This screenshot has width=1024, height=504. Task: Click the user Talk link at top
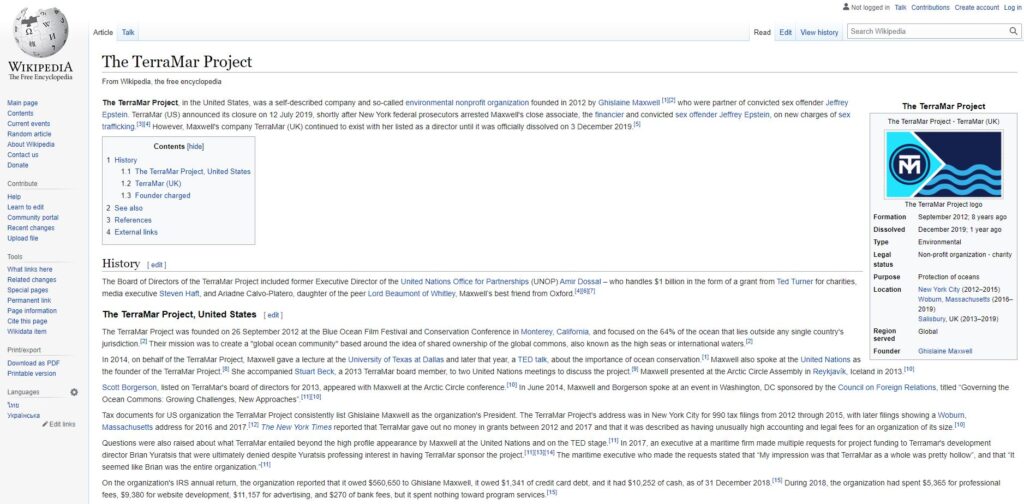pos(900,8)
